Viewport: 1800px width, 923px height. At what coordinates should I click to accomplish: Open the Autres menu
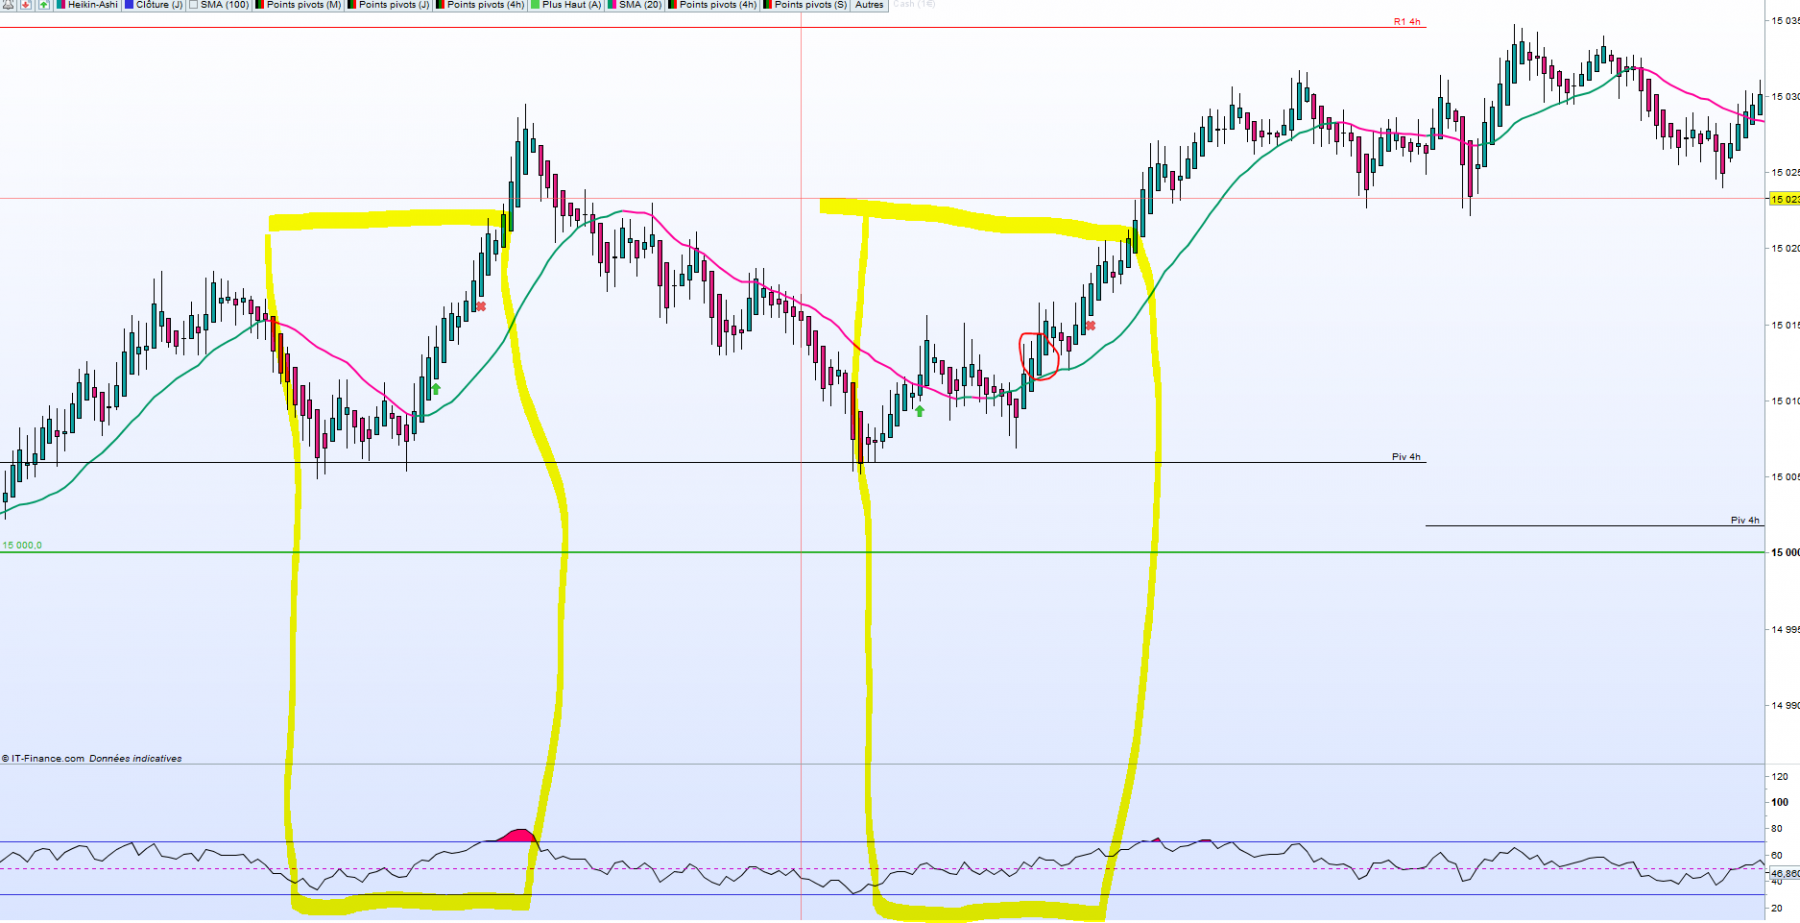[869, 4]
